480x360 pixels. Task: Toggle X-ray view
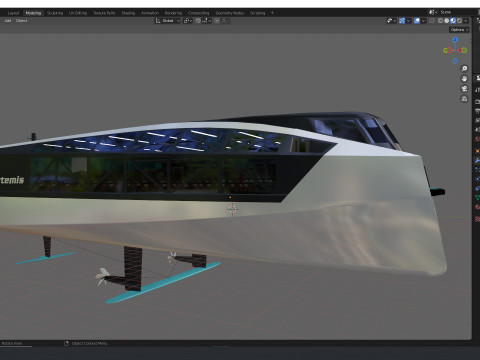click(432, 21)
